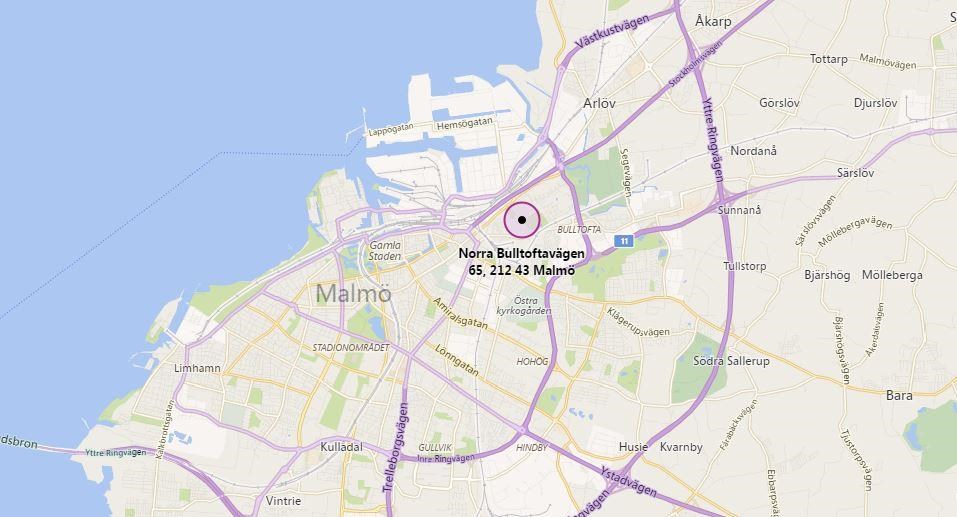Screen dimensions: 957x517
Task: Select the Stadionområdet label
Action: pos(351,347)
